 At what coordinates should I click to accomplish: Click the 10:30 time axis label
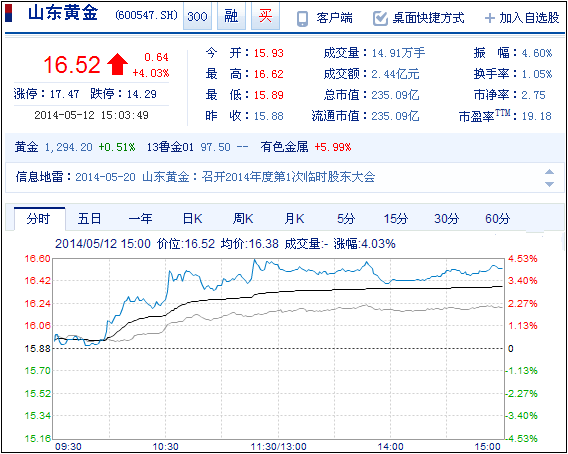tap(166, 447)
